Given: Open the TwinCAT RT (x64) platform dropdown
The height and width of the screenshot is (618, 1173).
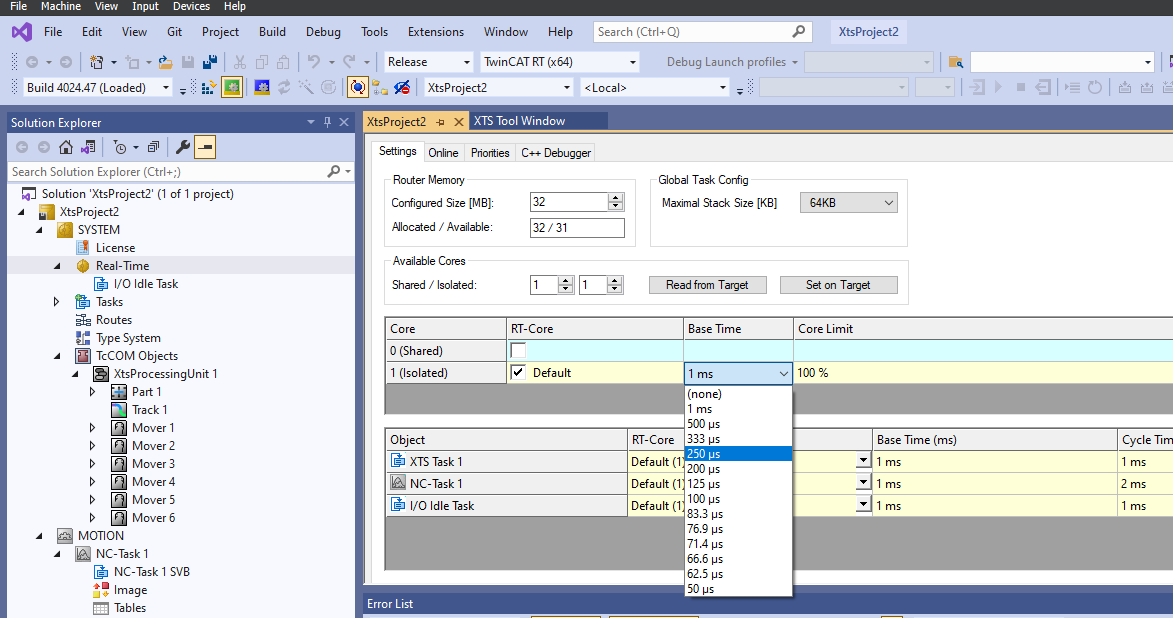Looking at the screenshot, I should point(633,62).
